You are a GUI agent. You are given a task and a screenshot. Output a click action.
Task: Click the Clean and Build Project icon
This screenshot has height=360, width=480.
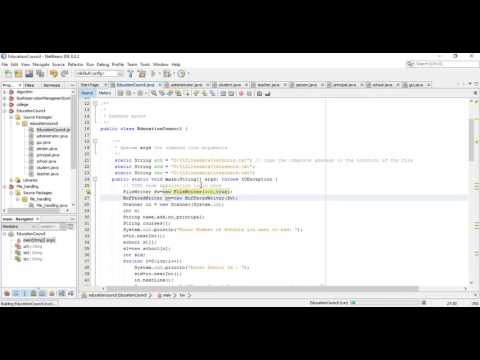(142, 74)
